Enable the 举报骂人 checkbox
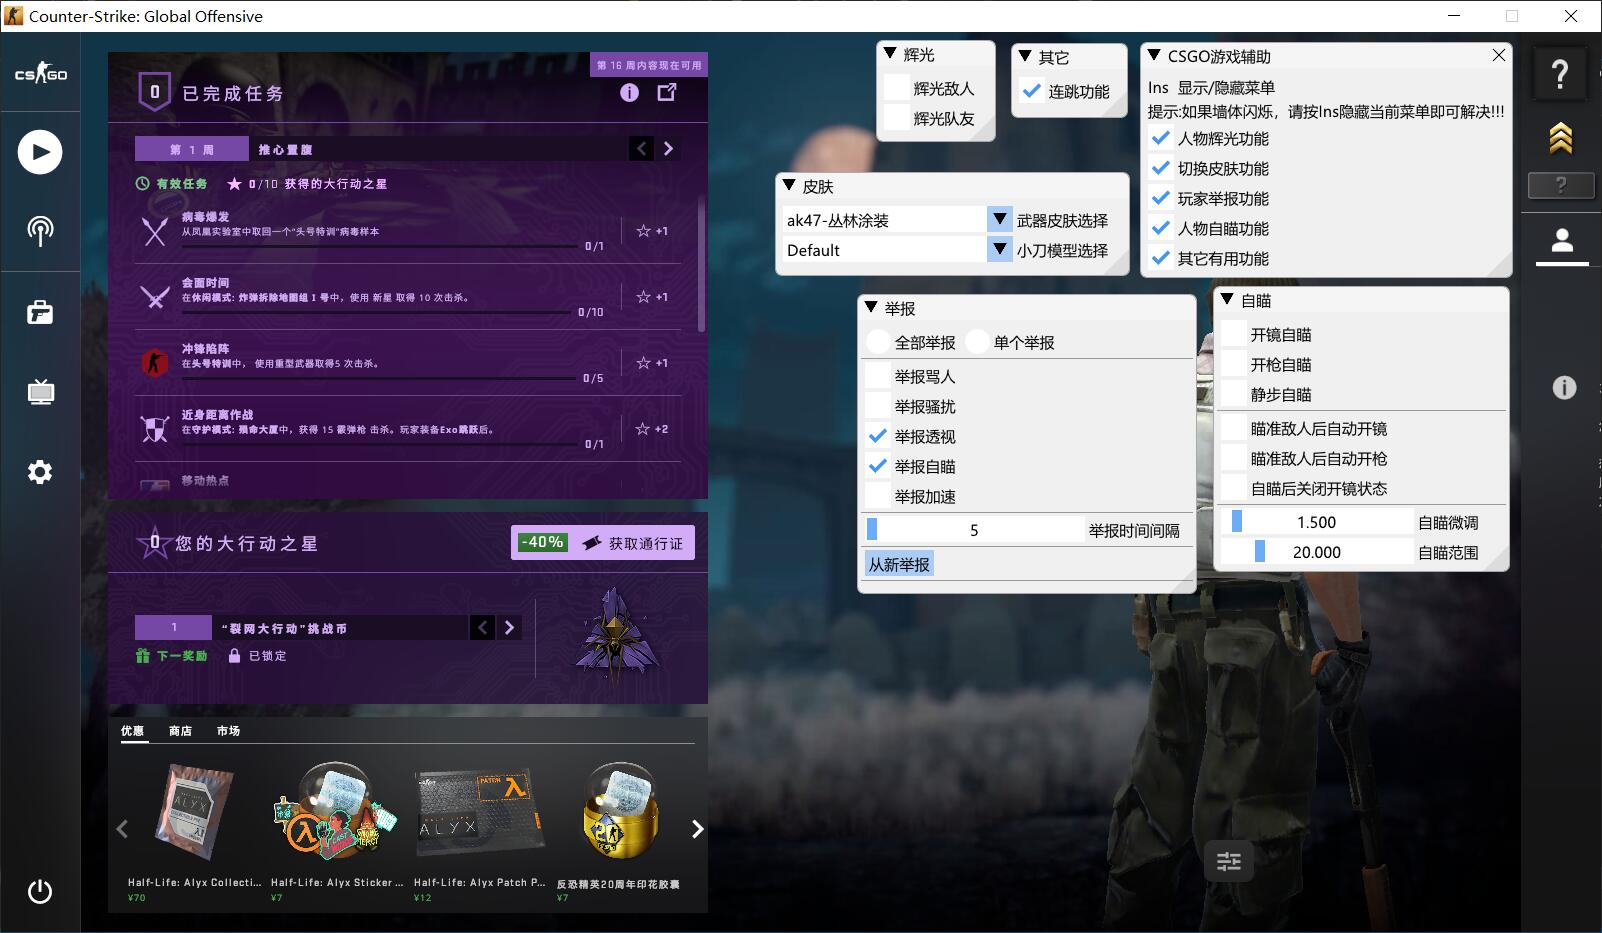1602x933 pixels. (877, 376)
